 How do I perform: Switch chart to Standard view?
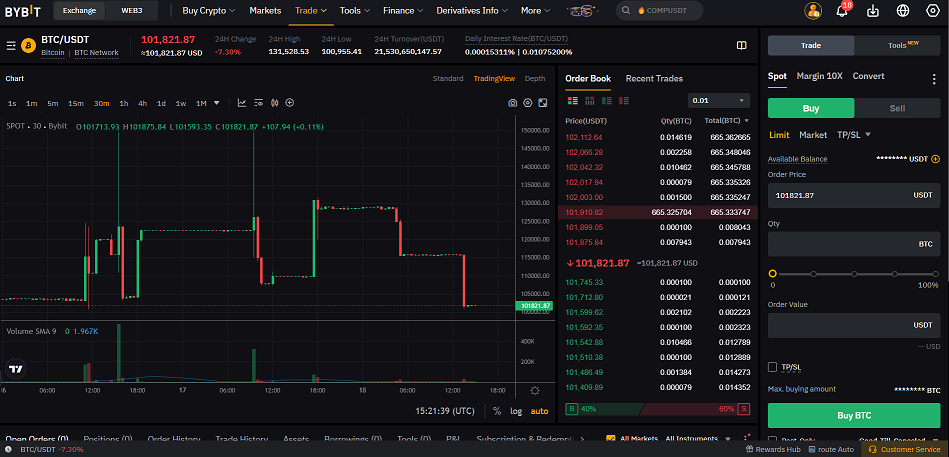coord(448,78)
